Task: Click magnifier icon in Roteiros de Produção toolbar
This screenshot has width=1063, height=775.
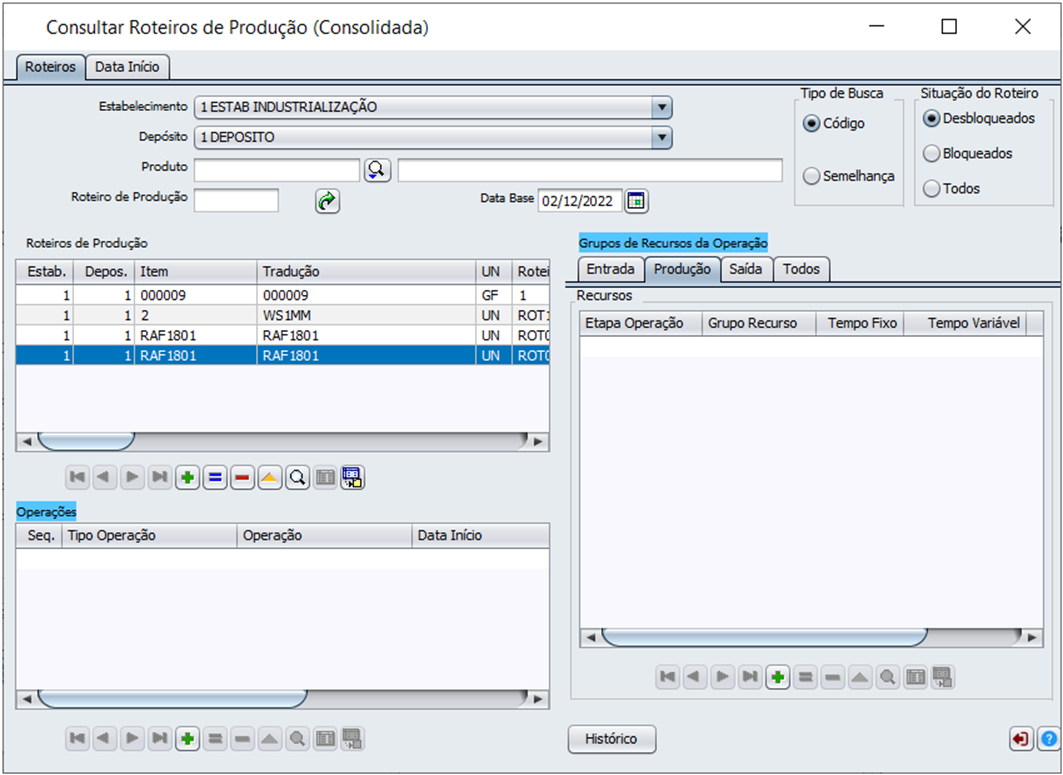Action: [x=297, y=478]
